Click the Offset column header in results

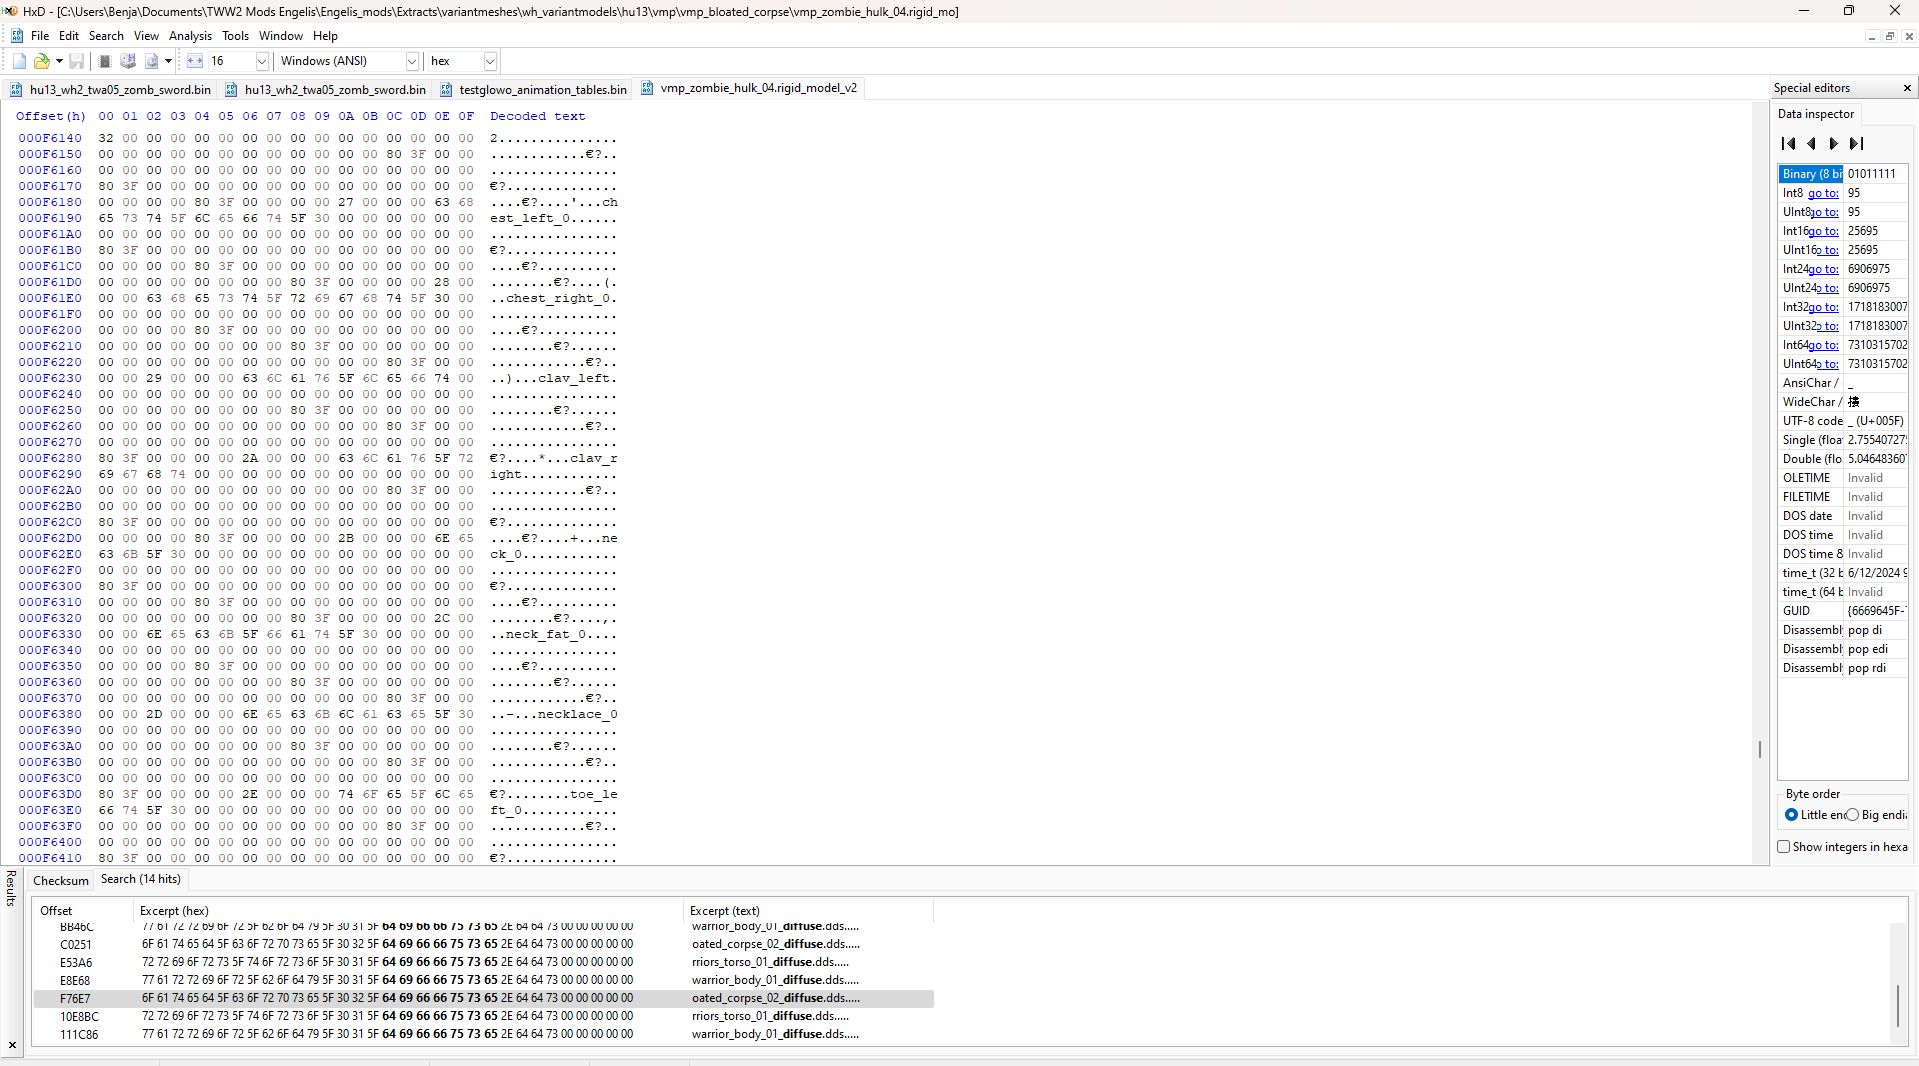pyautogui.click(x=84, y=911)
